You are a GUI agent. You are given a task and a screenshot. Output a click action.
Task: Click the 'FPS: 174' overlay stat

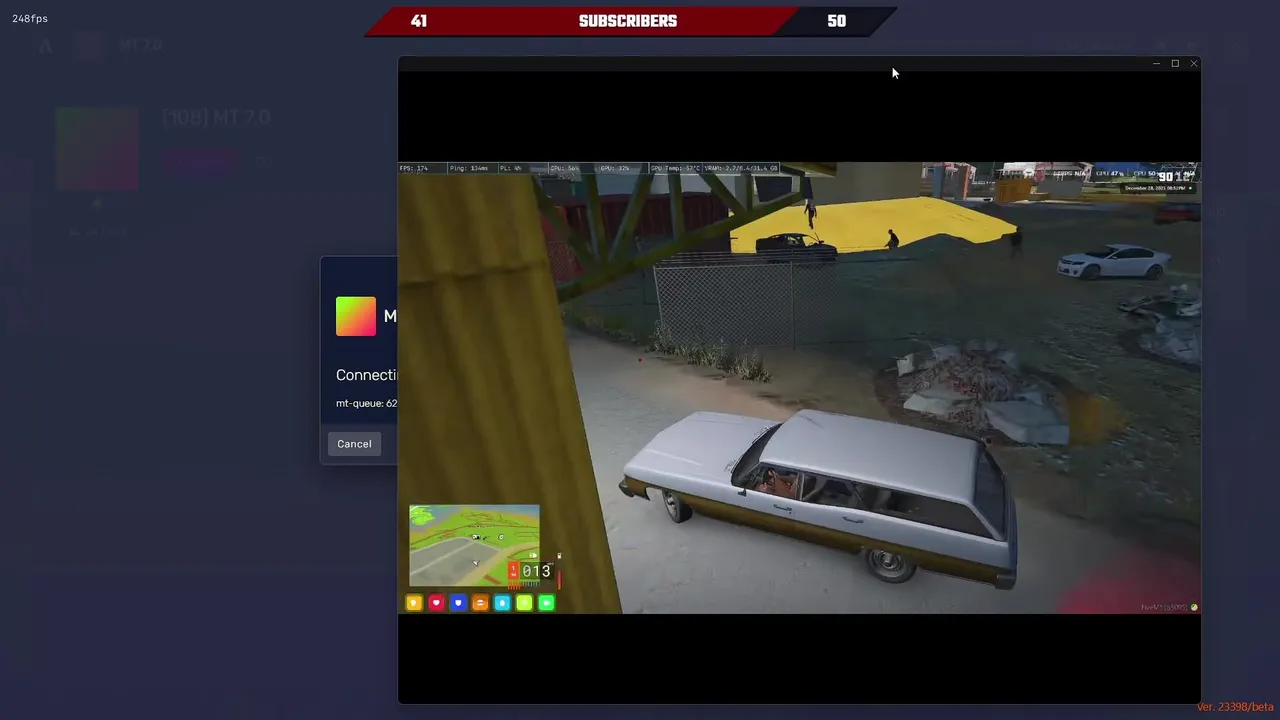(x=414, y=168)
